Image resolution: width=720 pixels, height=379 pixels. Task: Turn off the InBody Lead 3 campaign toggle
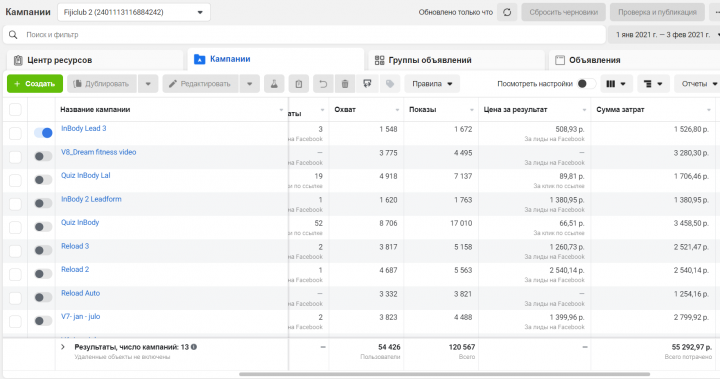click(x=43, y=133)
